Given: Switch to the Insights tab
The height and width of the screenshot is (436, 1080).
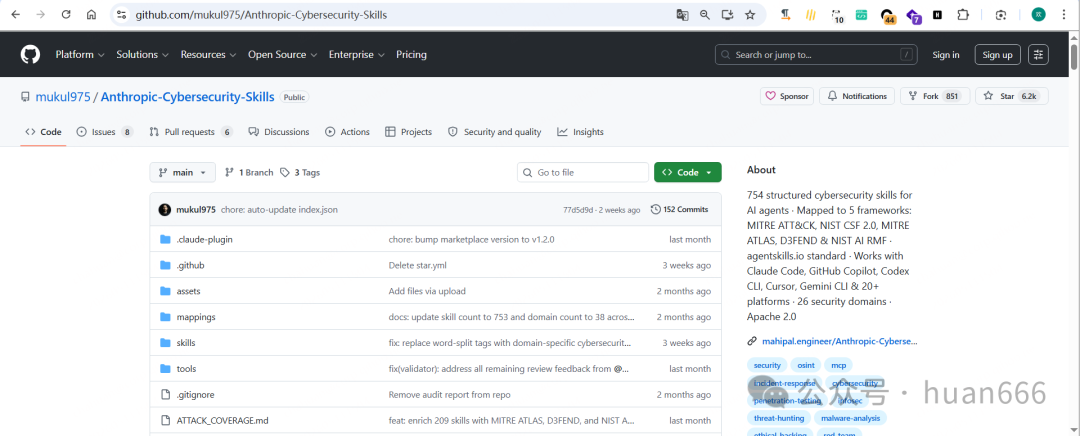Looking at the screenshot, I should (581, 132).
